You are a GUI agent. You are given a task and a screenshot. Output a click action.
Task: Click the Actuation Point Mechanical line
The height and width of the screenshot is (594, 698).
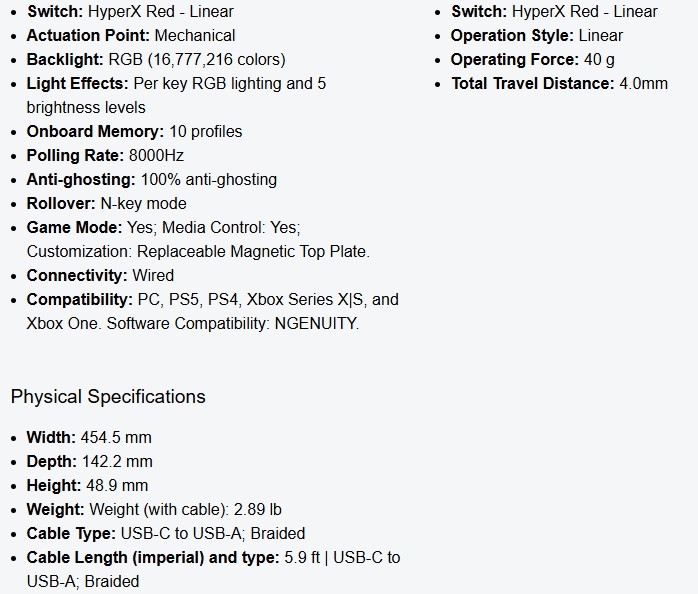click(131, 36)
